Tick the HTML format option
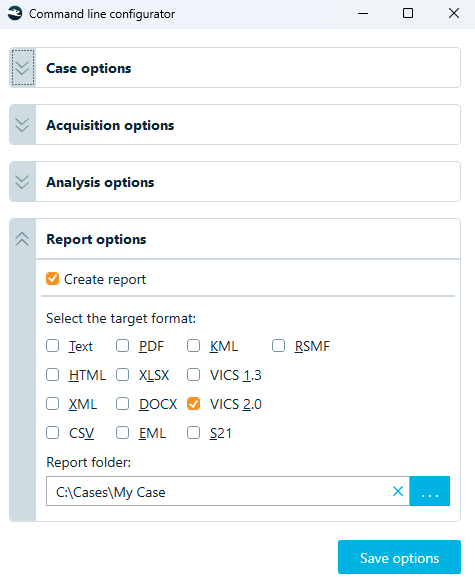Viewport: 475px width, 577px height. click(x=52, y=375)
